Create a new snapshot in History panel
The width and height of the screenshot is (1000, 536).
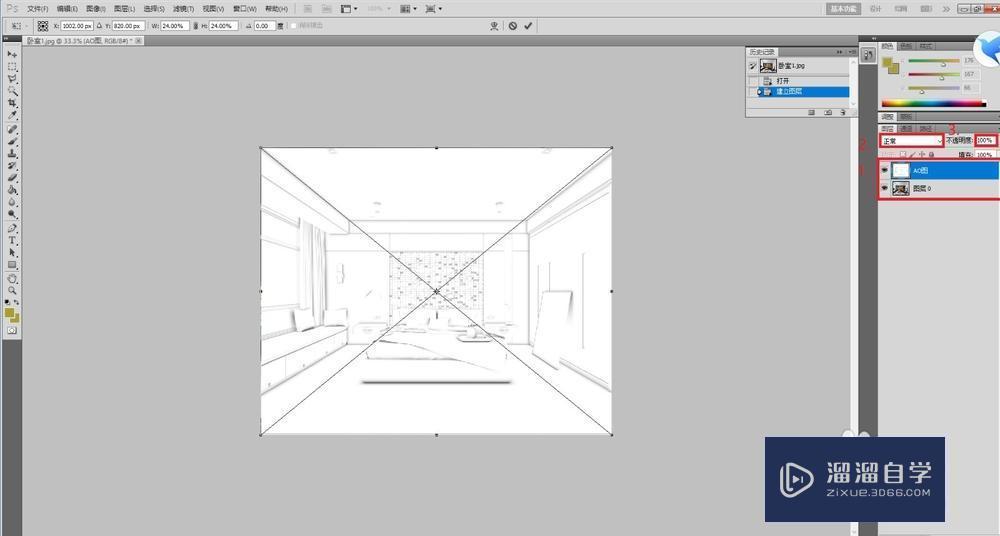click(828, 112)
